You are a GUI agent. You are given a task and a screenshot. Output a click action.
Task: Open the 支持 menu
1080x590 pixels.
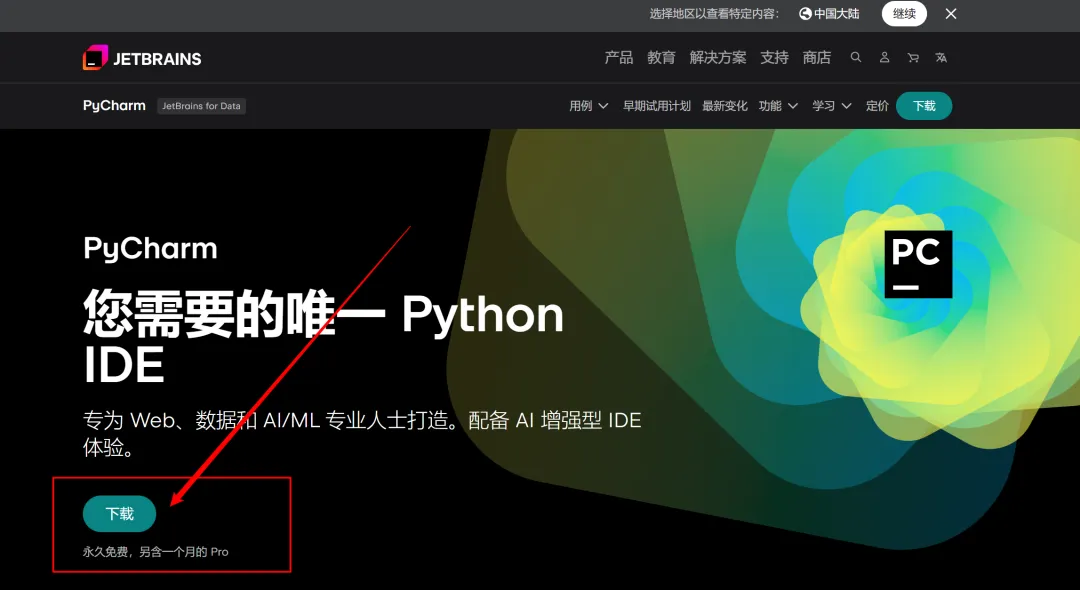click(x=774, y=58)
